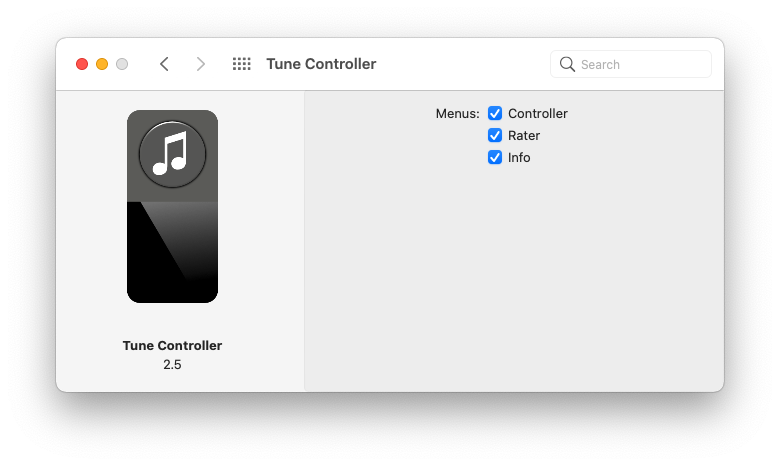This screenshot has height=466, width=780.
Task: Go back using the left chevron
Action: coord(164,64)
